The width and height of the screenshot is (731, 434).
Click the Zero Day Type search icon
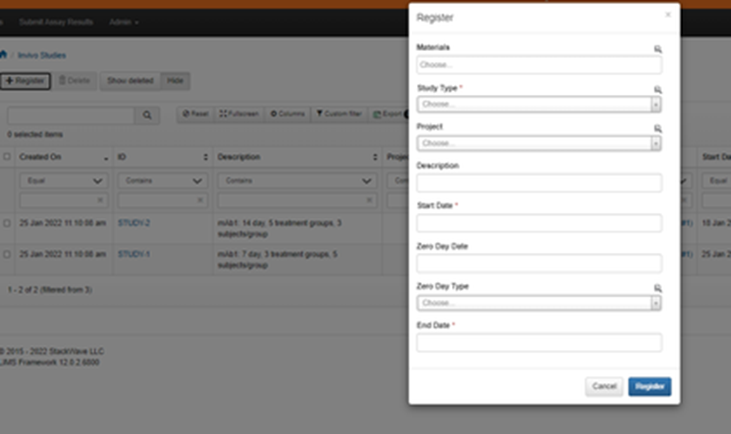tap(657, 287)
